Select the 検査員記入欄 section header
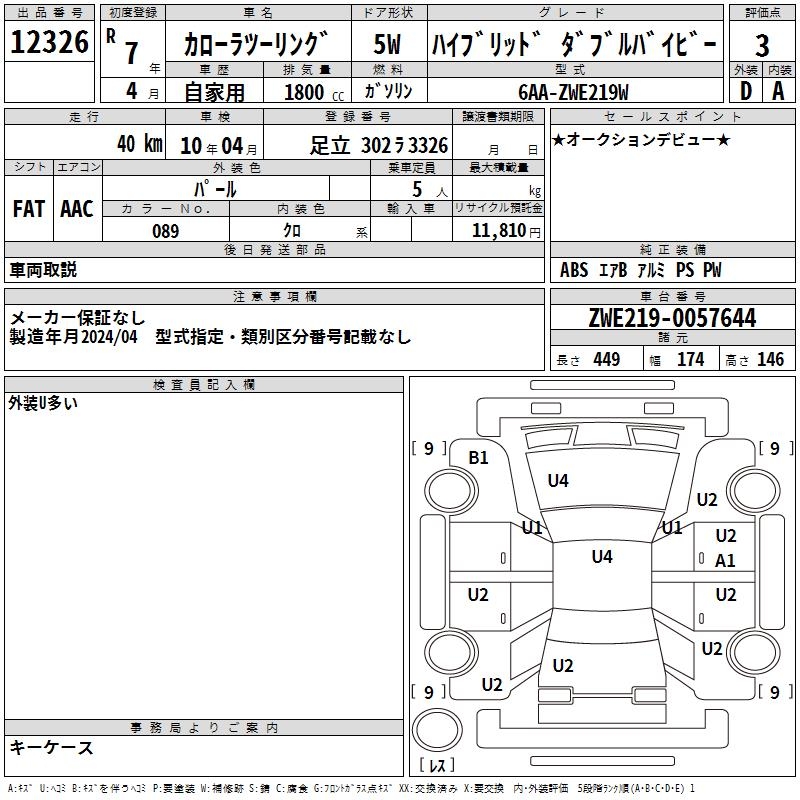800x800 pixels. 204,385
